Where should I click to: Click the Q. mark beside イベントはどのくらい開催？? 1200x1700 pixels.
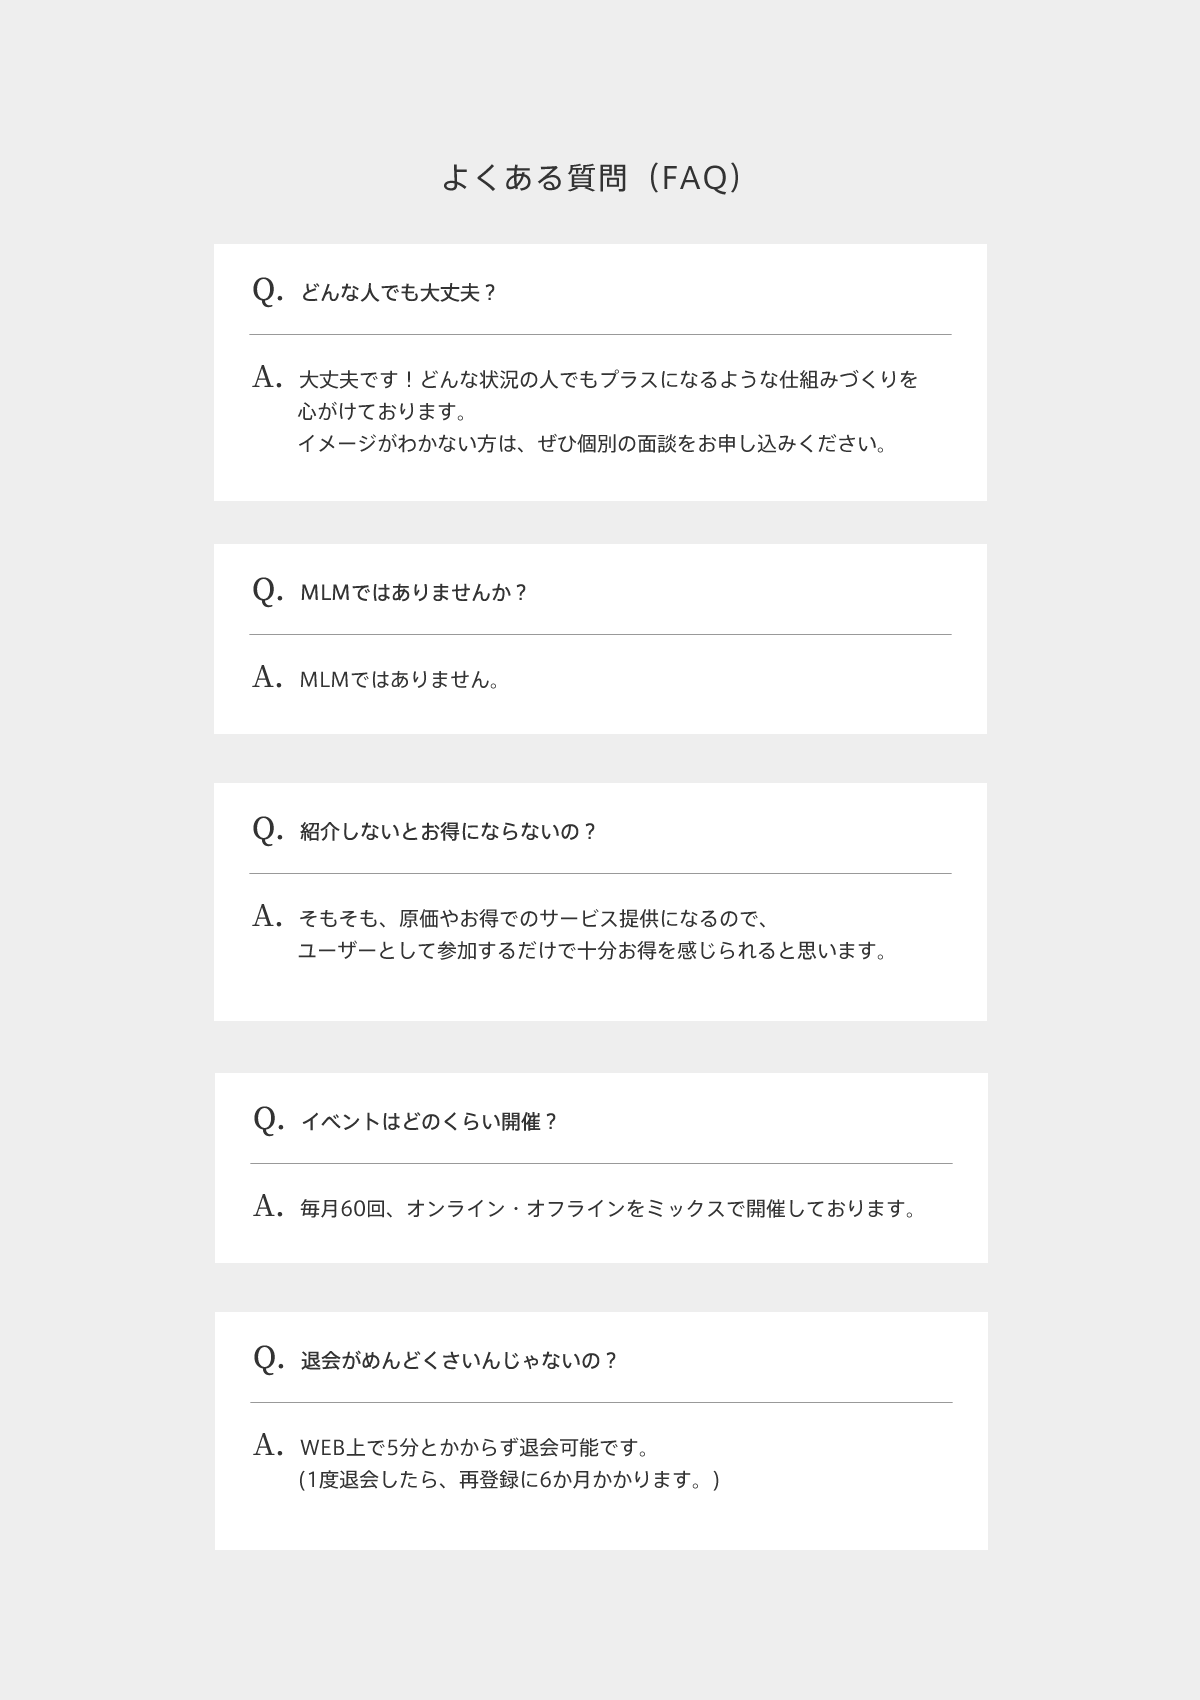[269, 1119]
